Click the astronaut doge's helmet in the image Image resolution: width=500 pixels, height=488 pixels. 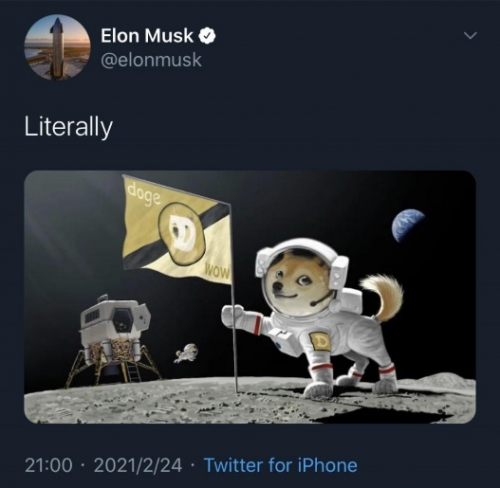pos(300,277)
